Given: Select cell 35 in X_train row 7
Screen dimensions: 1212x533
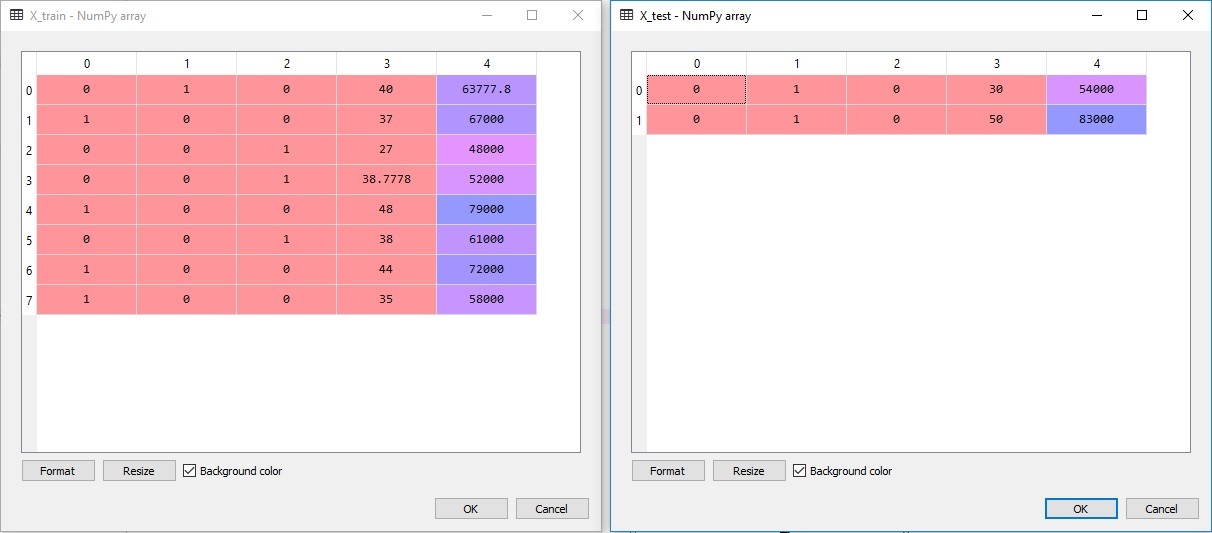Looking at the screenshot, I should [x=386, y=299].
